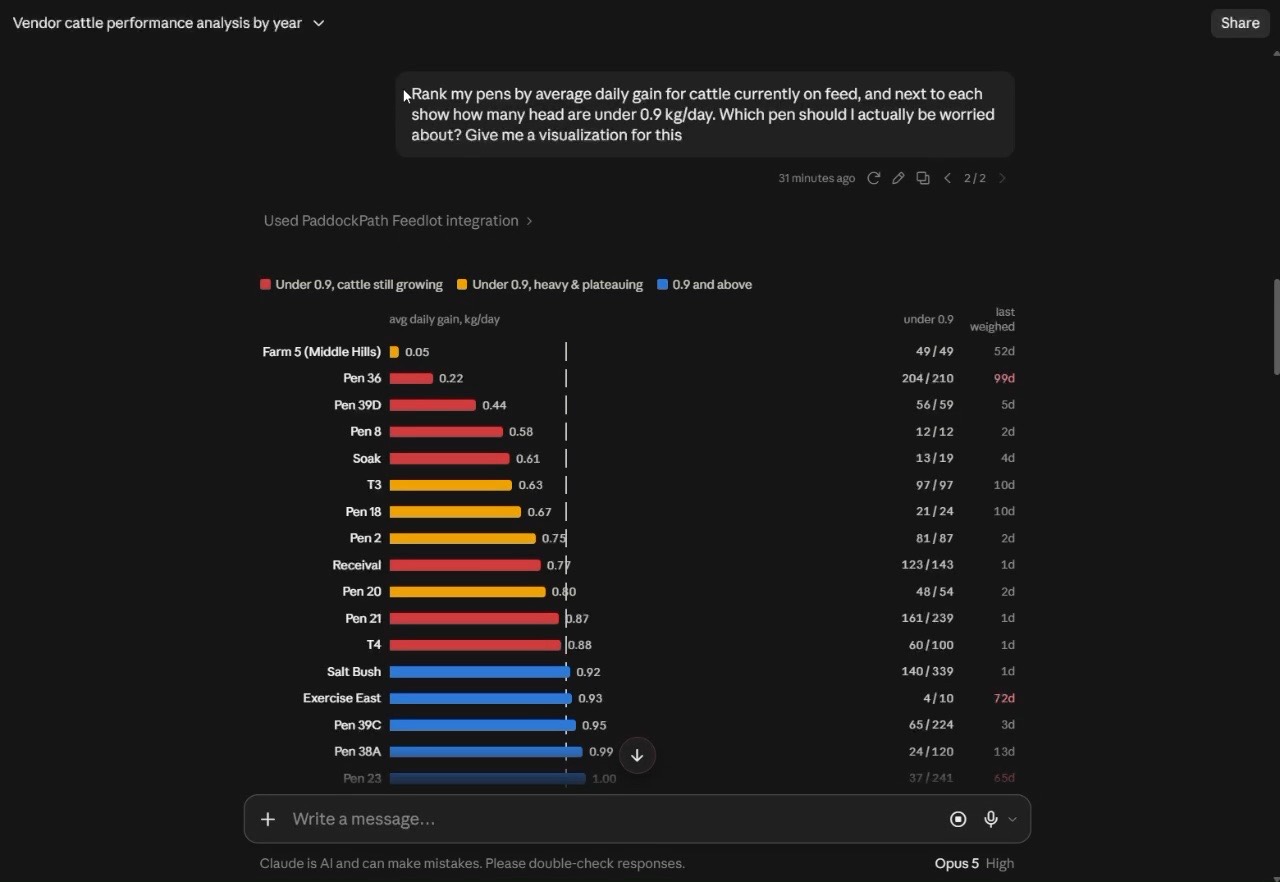The width and height of the screenshot is (1280, 882).
Task: Select the Salt Bush blue bar
Action: [480, 672]
